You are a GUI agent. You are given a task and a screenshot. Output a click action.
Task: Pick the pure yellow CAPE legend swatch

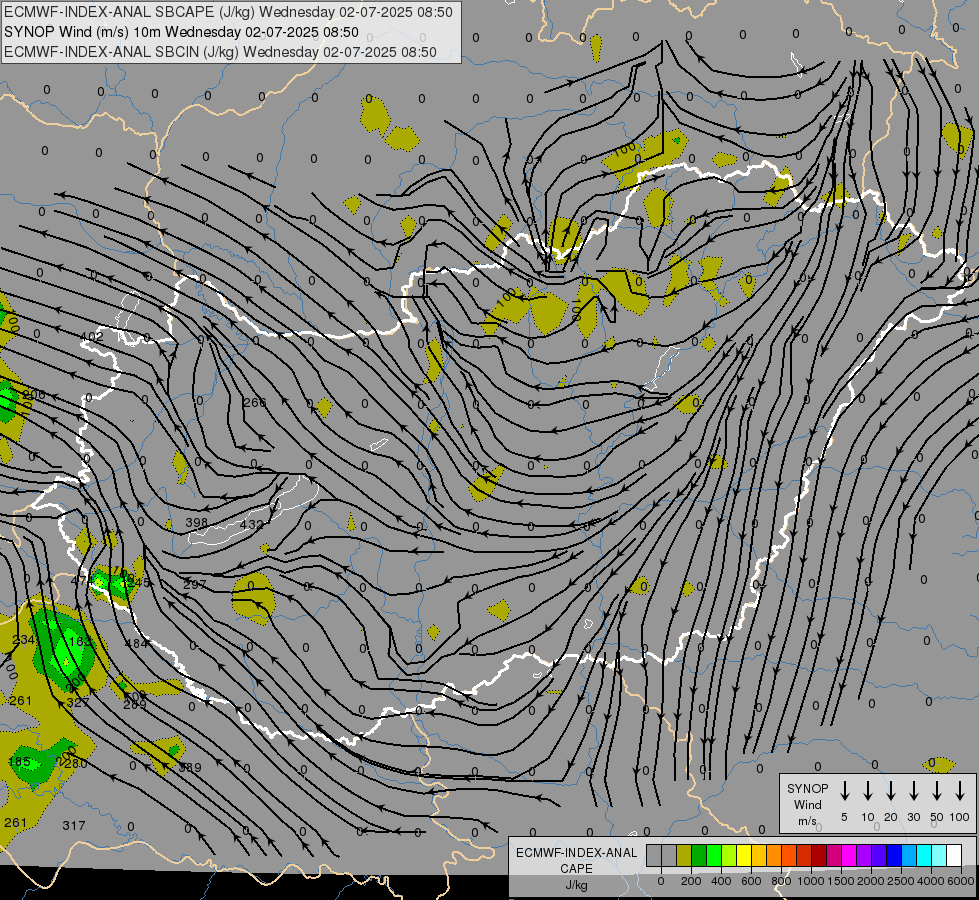744,855
